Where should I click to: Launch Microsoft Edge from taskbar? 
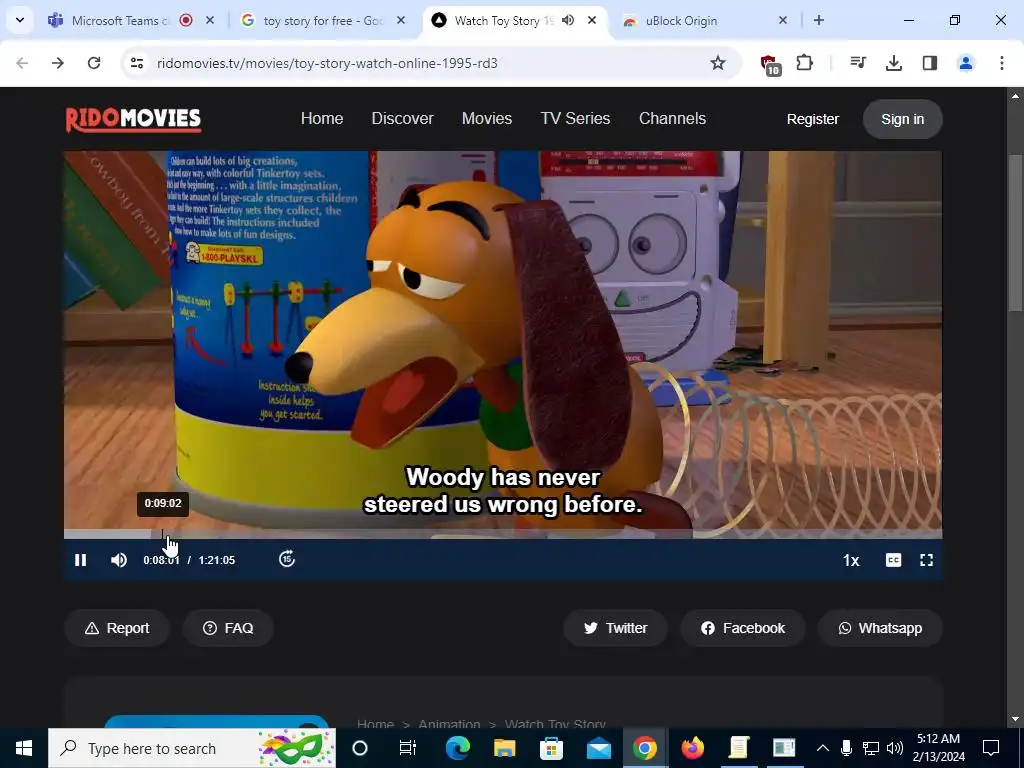(458, 748)
